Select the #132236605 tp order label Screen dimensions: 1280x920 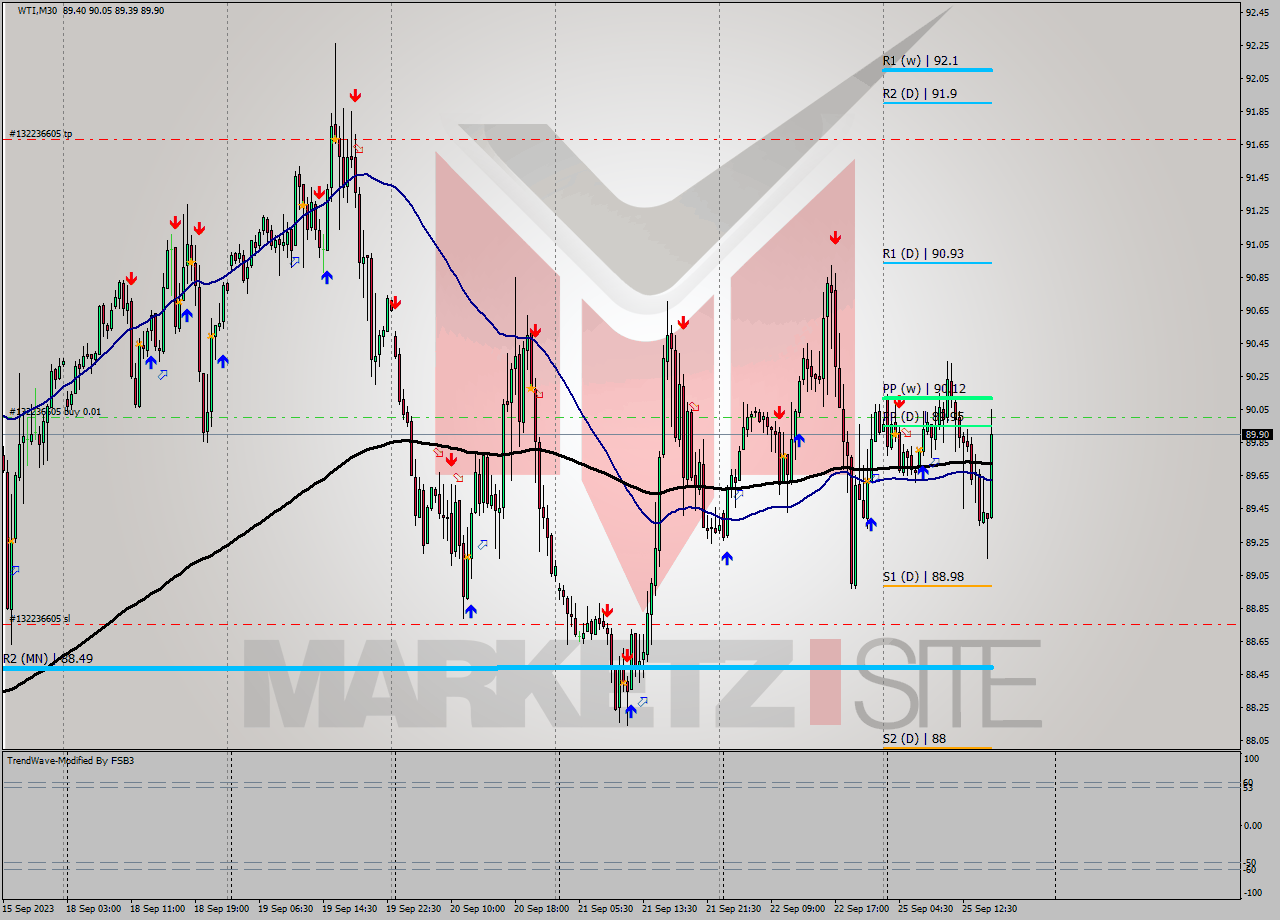(x=41, y=134)
